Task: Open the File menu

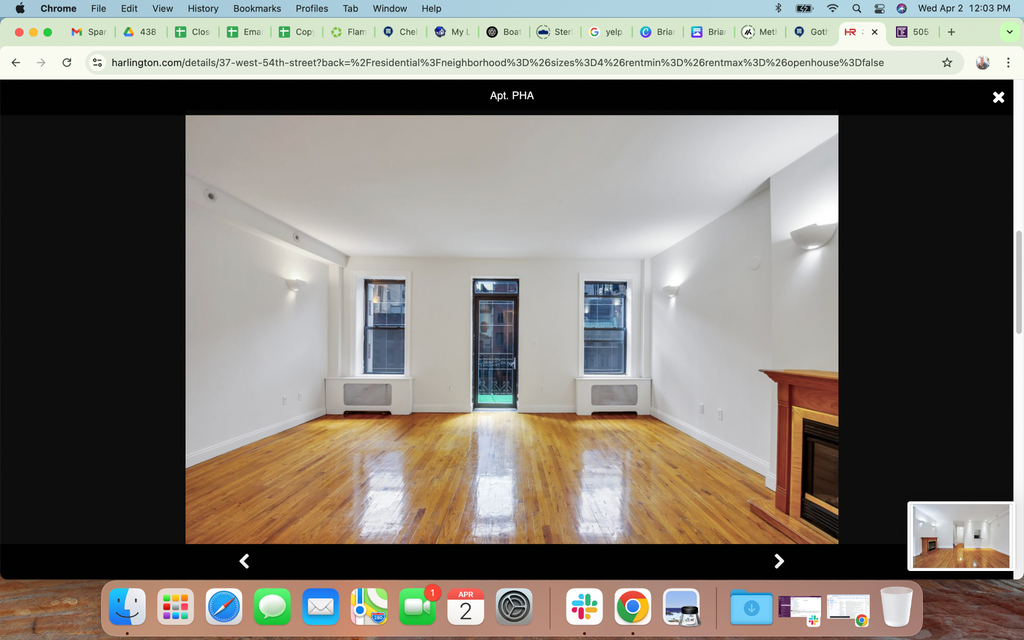Action: click(98, 8)
